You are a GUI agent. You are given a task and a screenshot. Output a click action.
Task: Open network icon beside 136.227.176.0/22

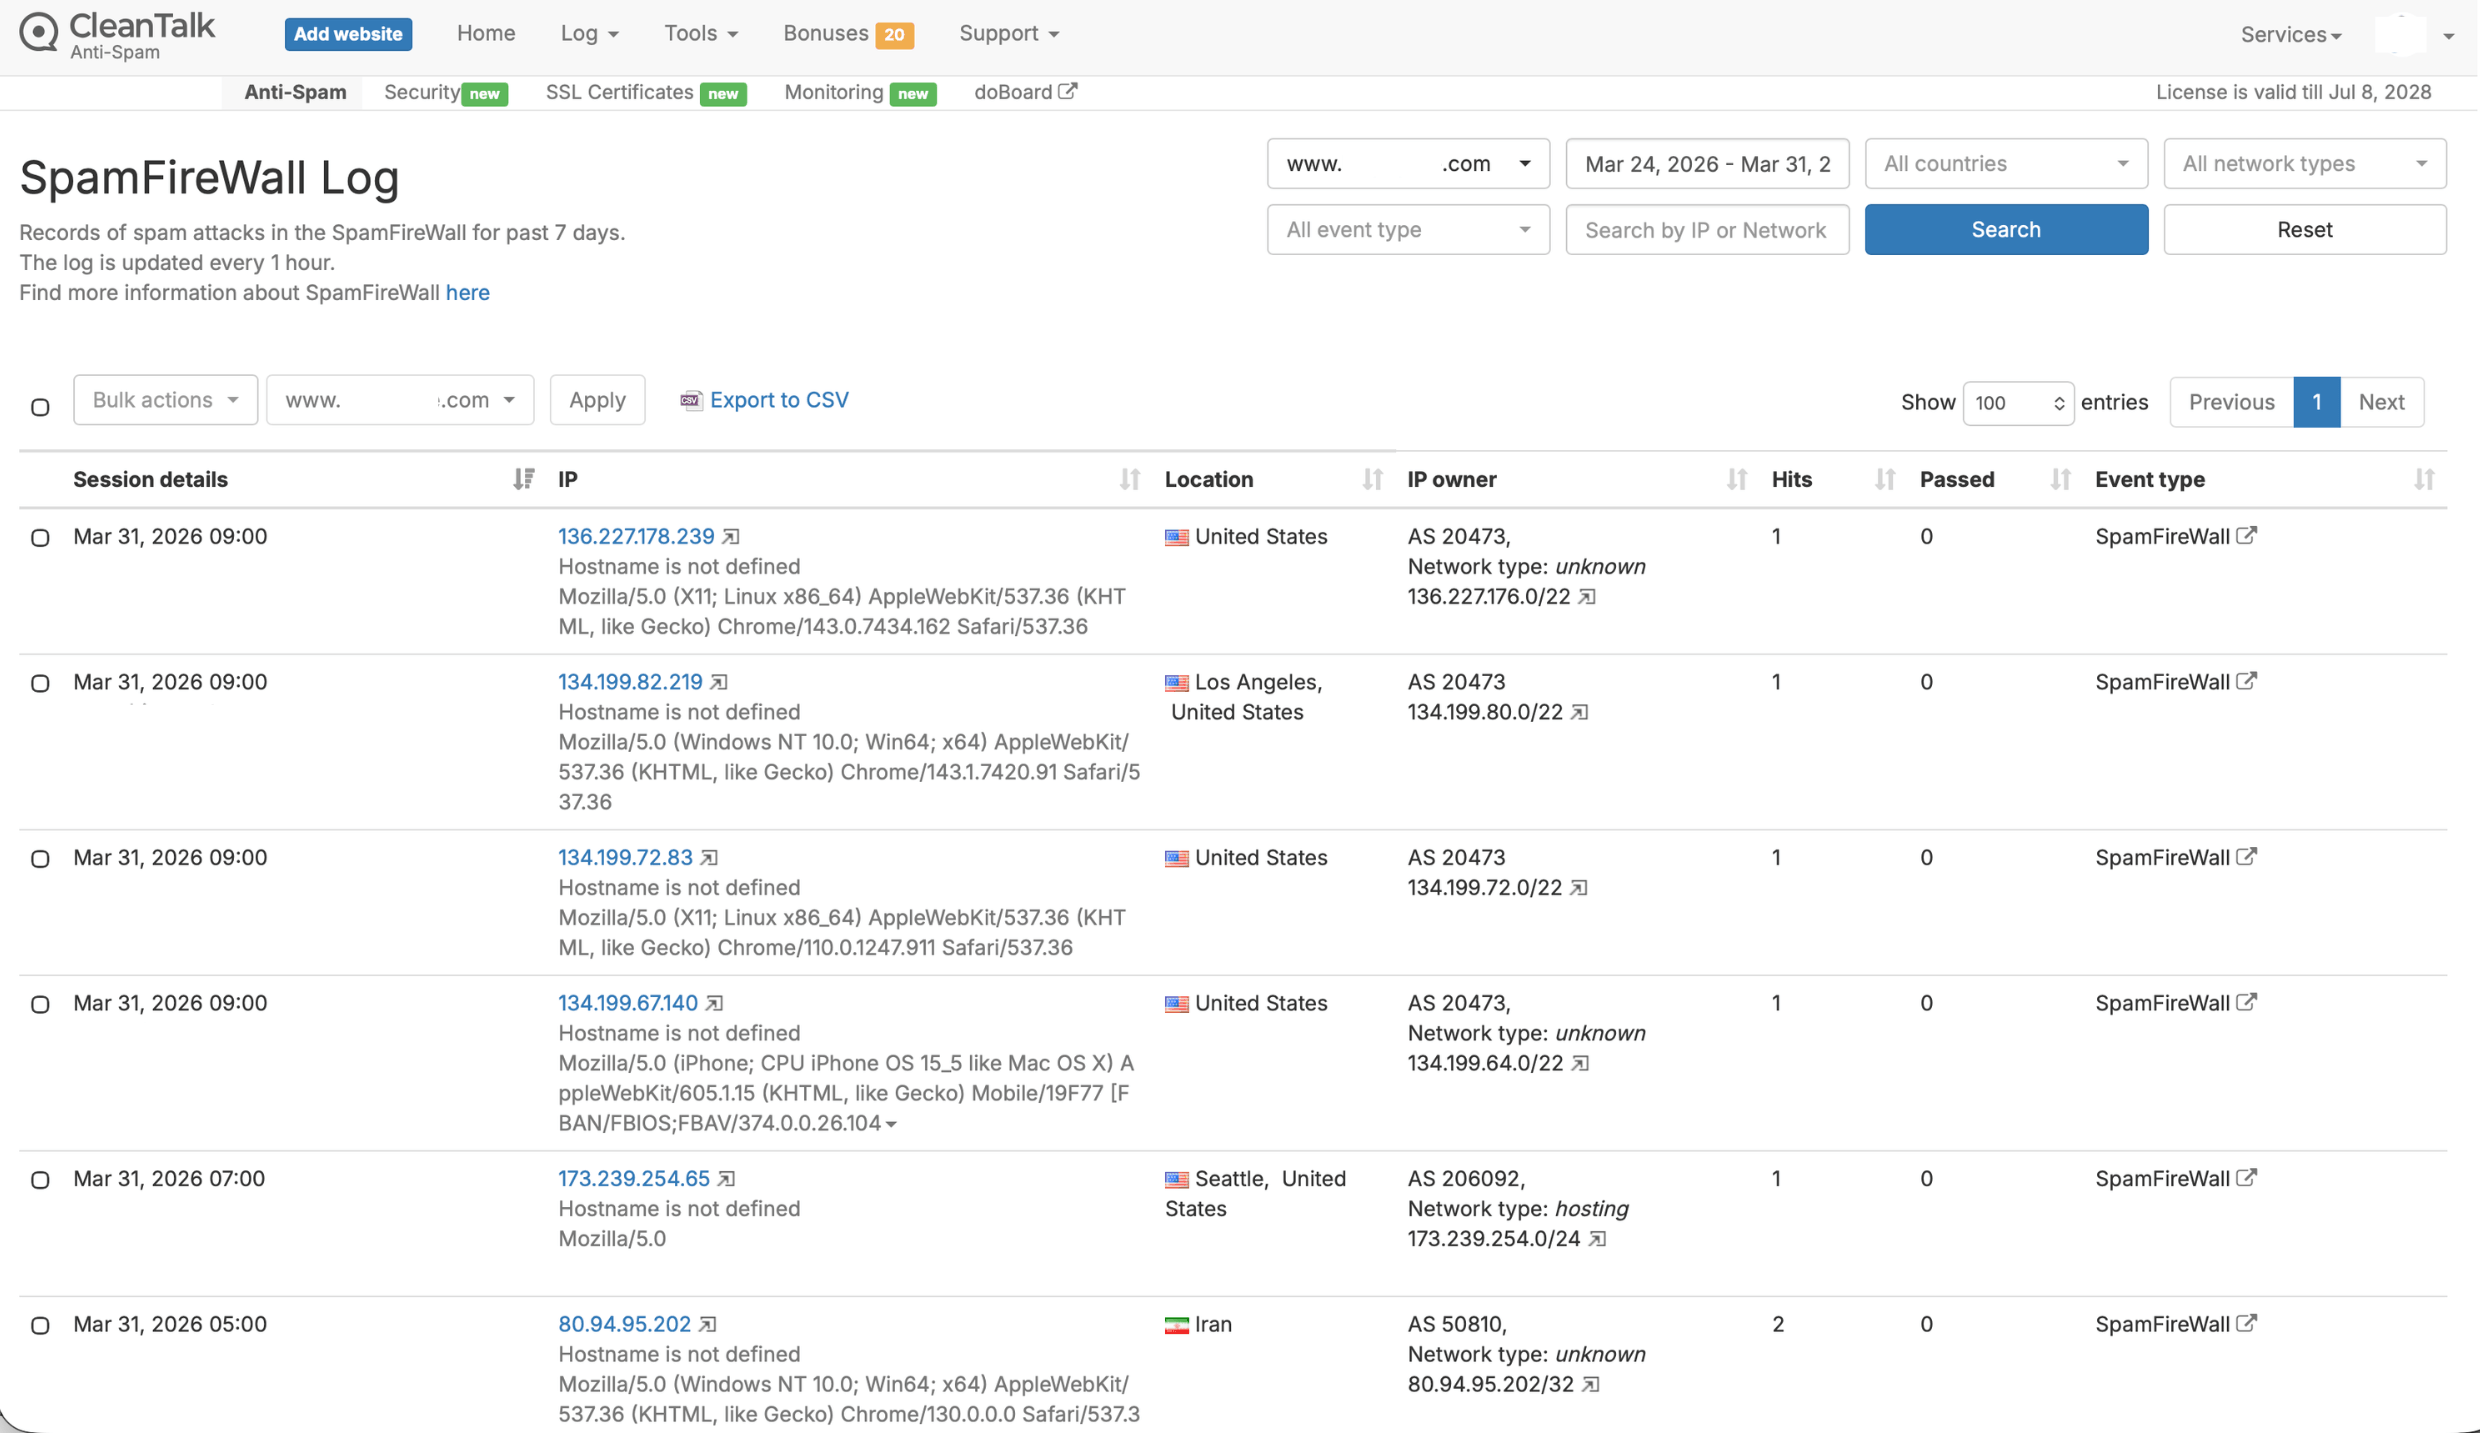1588,597
